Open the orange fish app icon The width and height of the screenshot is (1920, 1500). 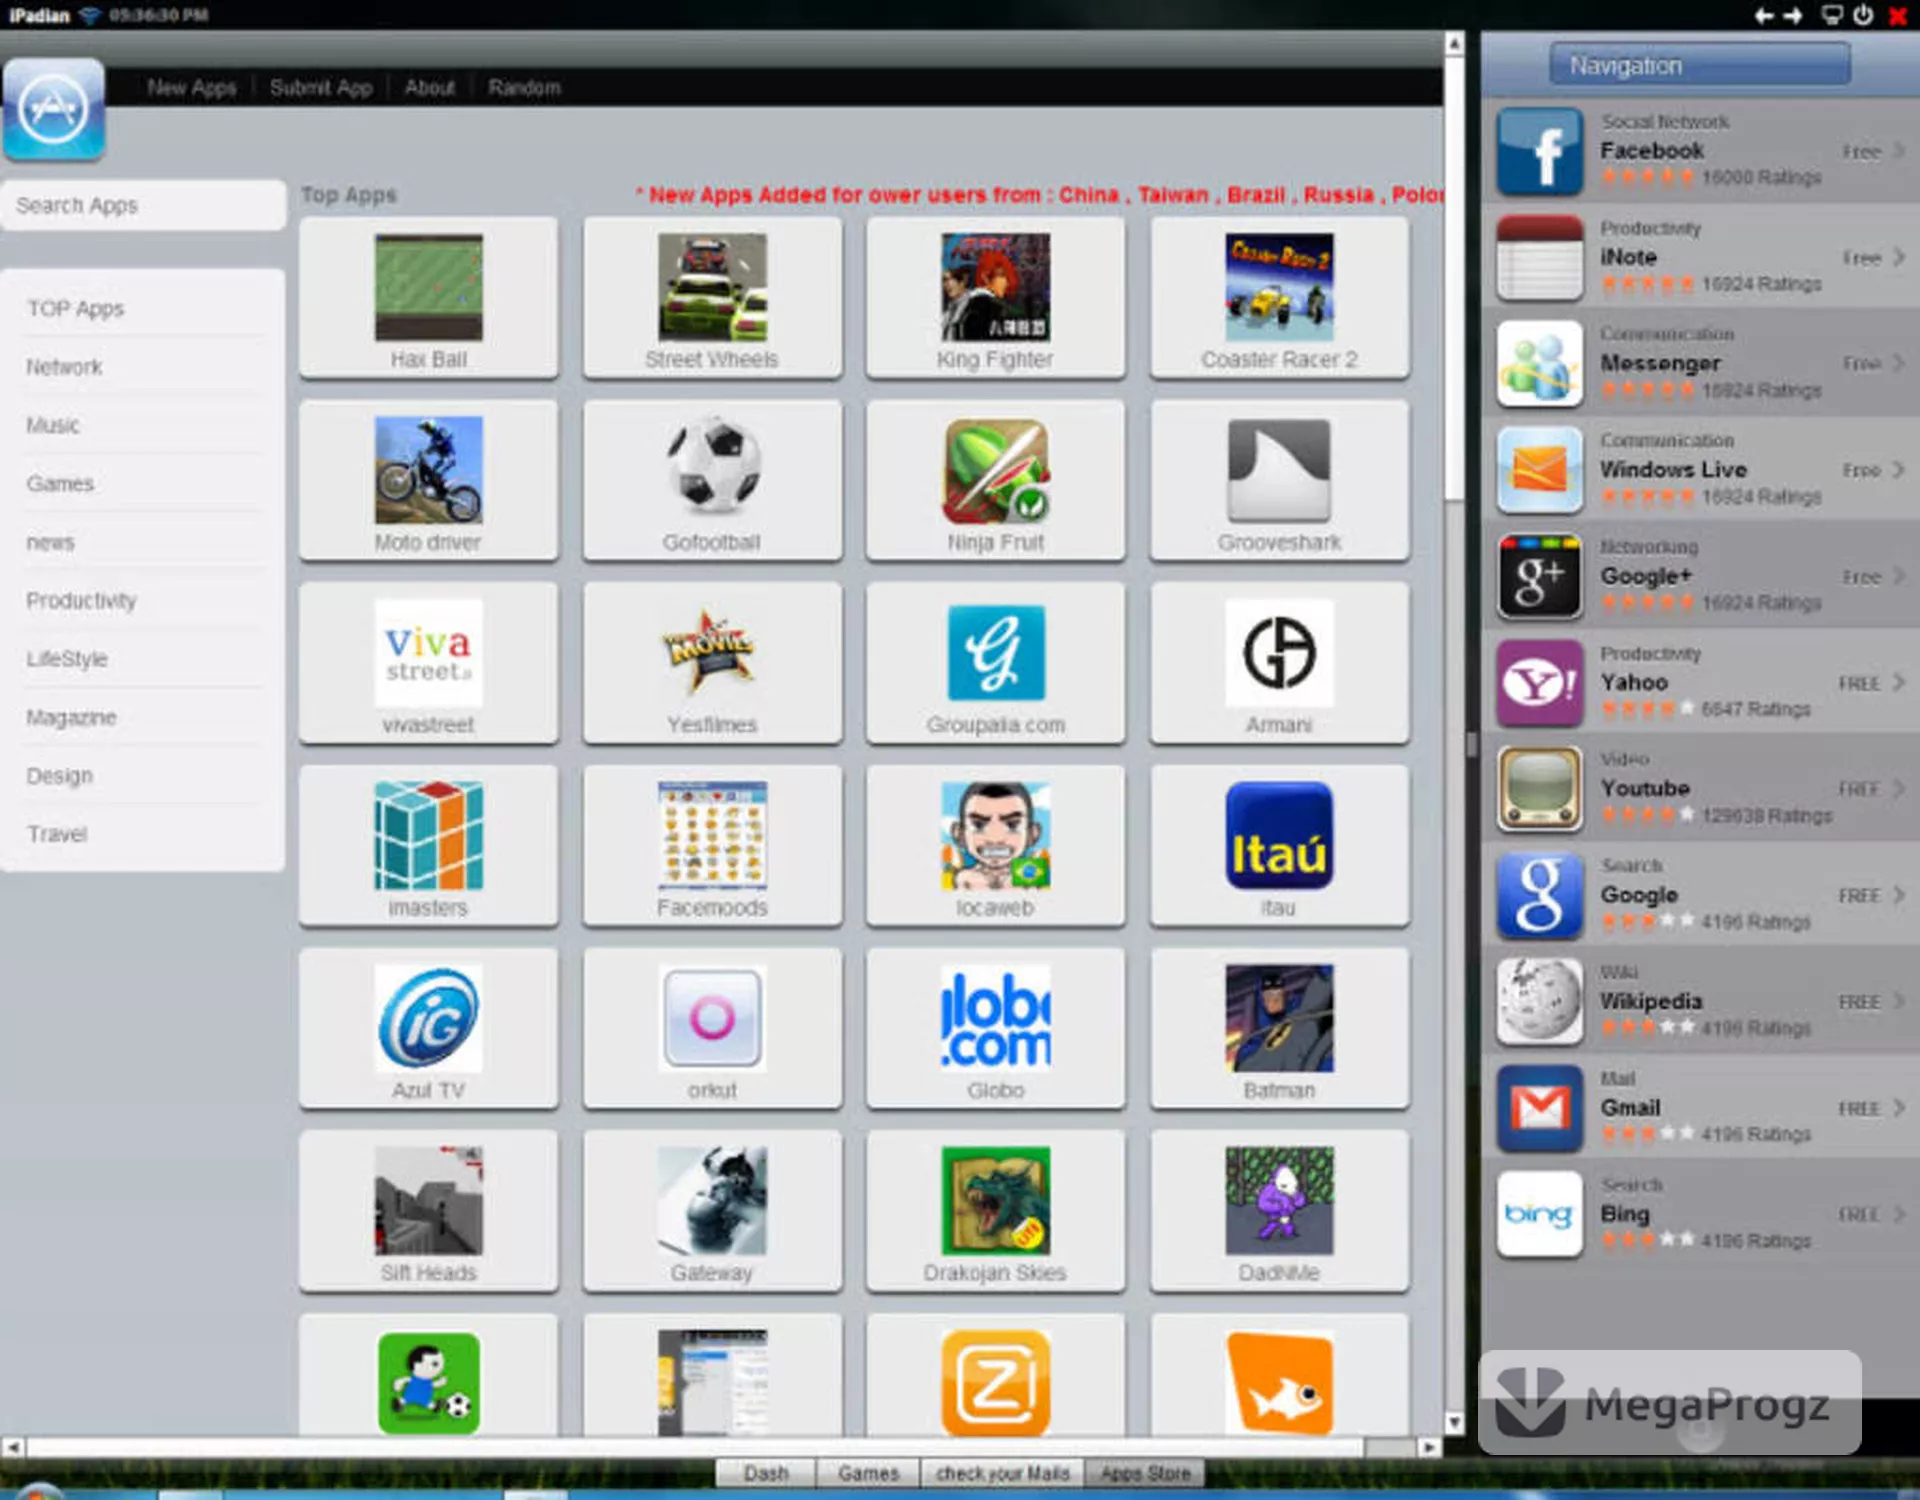click(x=1279, y=1383)
